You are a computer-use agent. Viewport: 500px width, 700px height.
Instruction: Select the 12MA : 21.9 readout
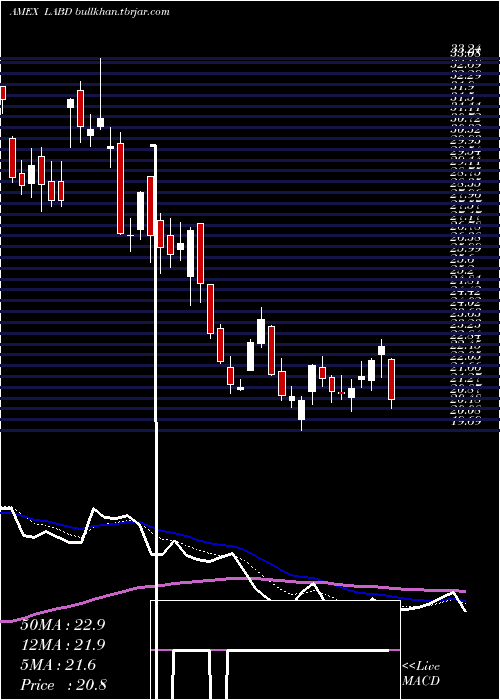tap(63, 645)
